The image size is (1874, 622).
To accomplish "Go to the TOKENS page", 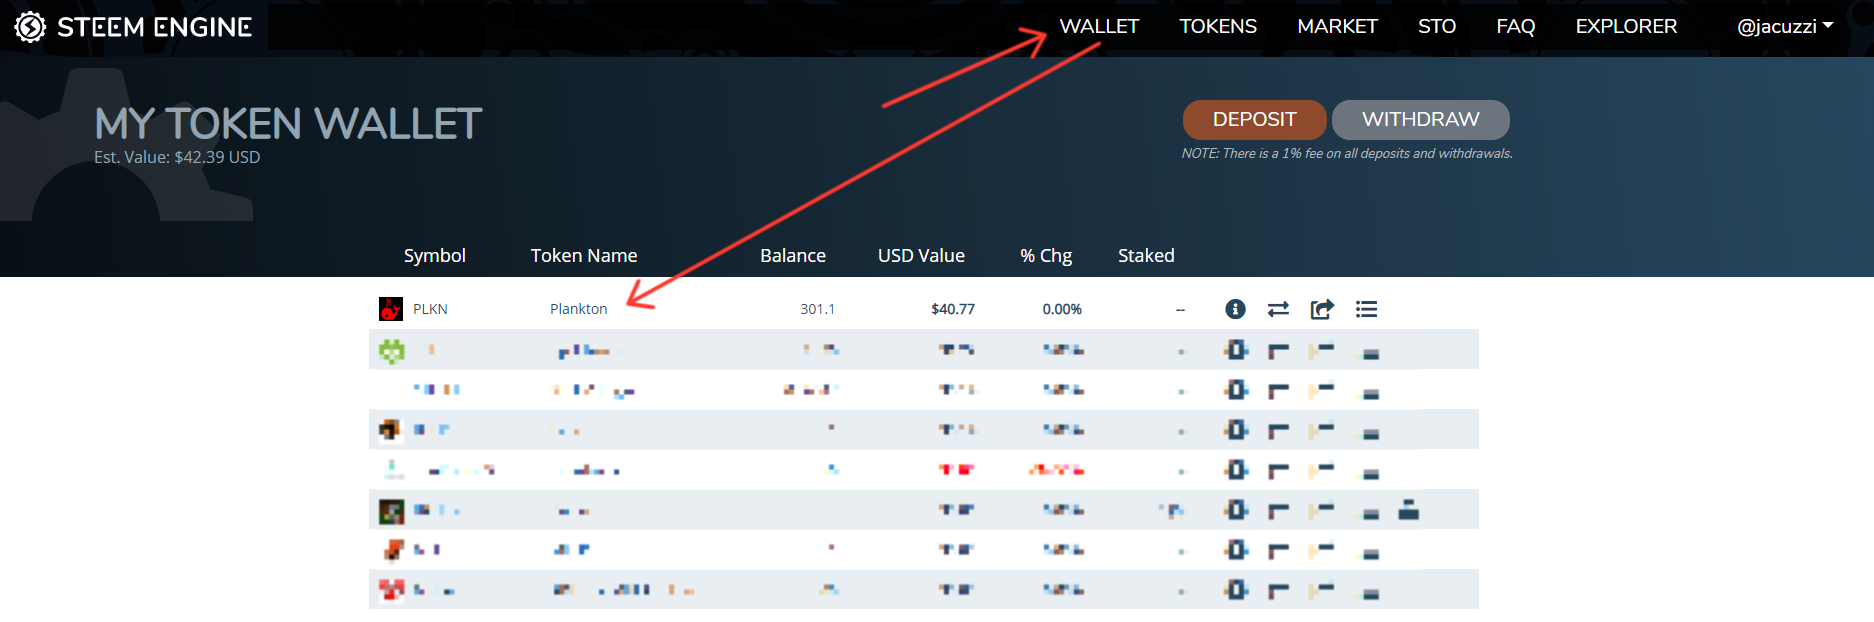I will point(1218,27).
